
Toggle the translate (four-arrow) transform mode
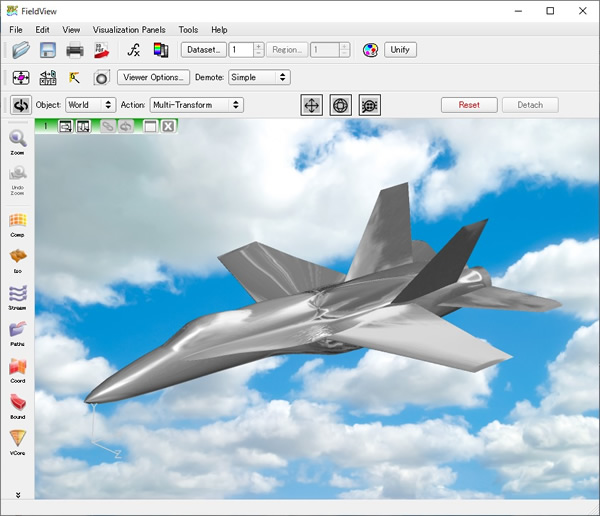click(x=312, y=105)
